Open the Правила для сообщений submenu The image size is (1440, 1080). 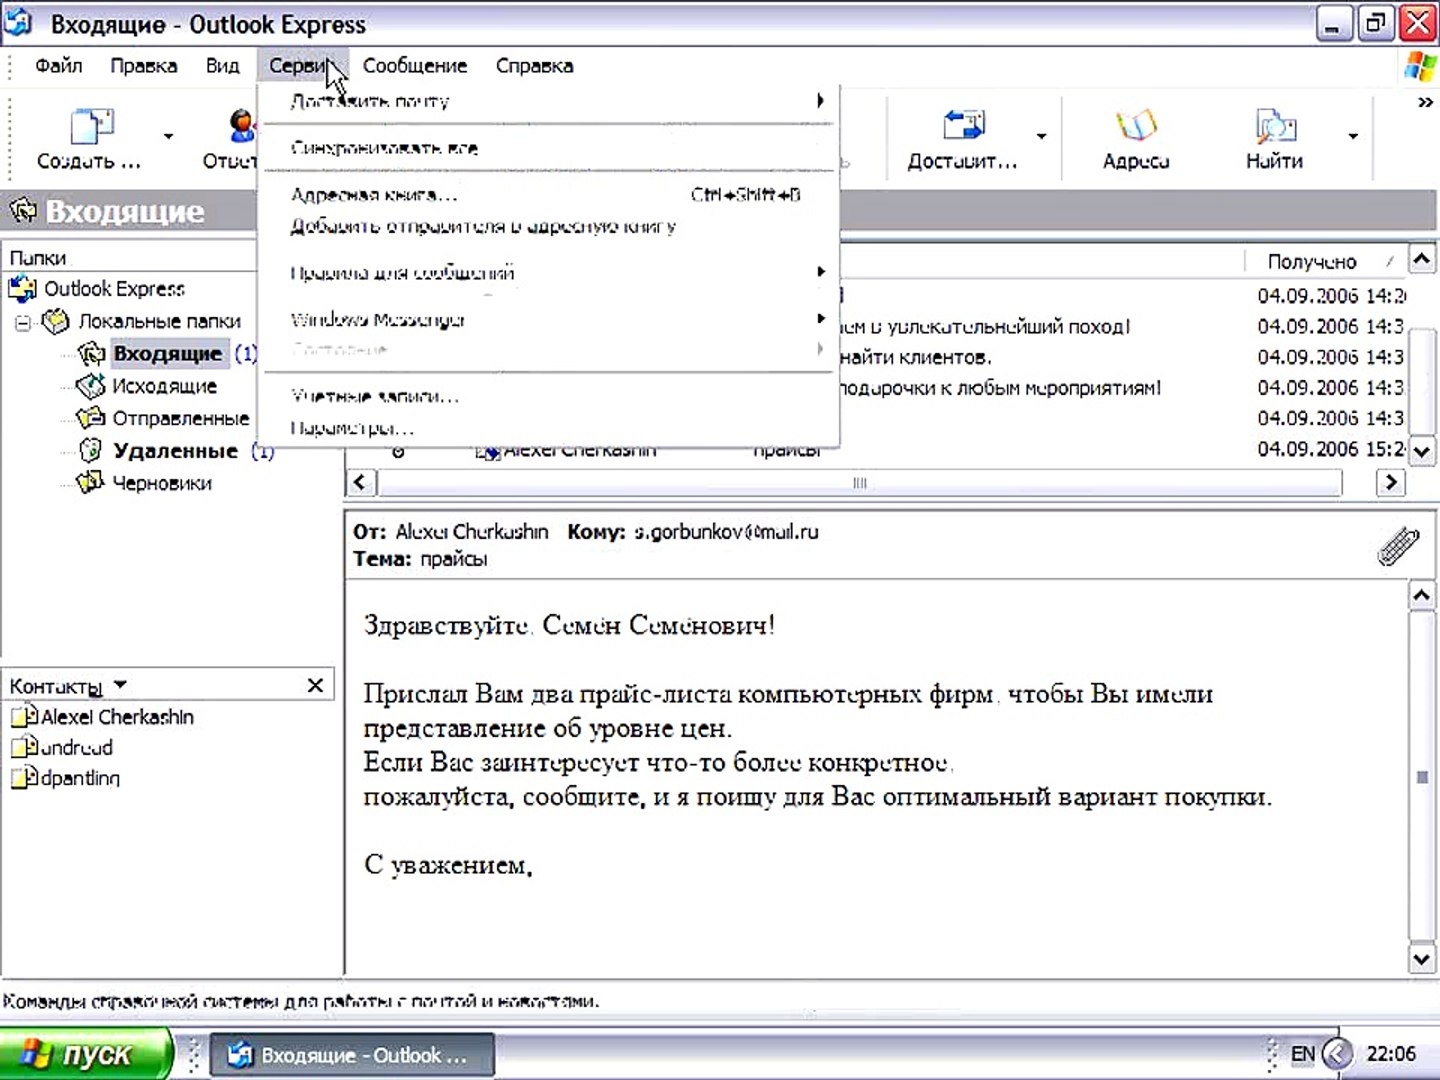coord(548,273)
